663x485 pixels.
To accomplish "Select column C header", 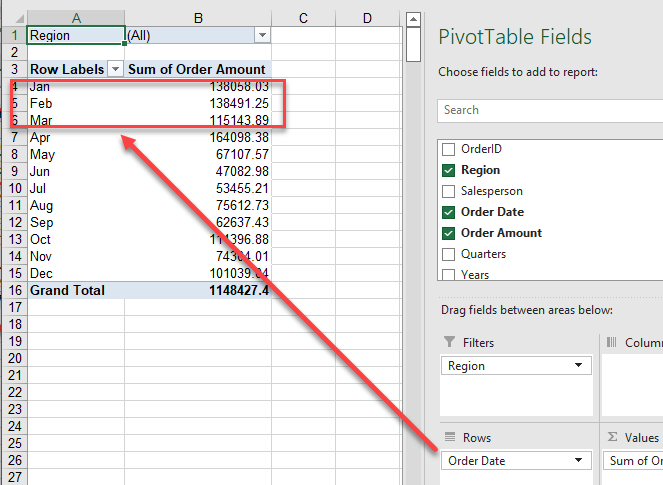I will click(x=302, y=17).
